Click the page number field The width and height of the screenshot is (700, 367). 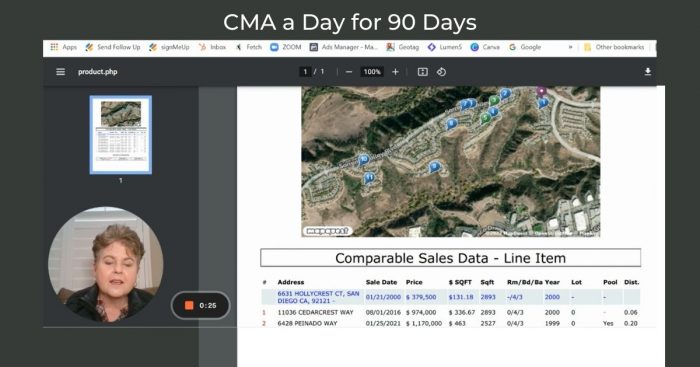coord(305,72)
